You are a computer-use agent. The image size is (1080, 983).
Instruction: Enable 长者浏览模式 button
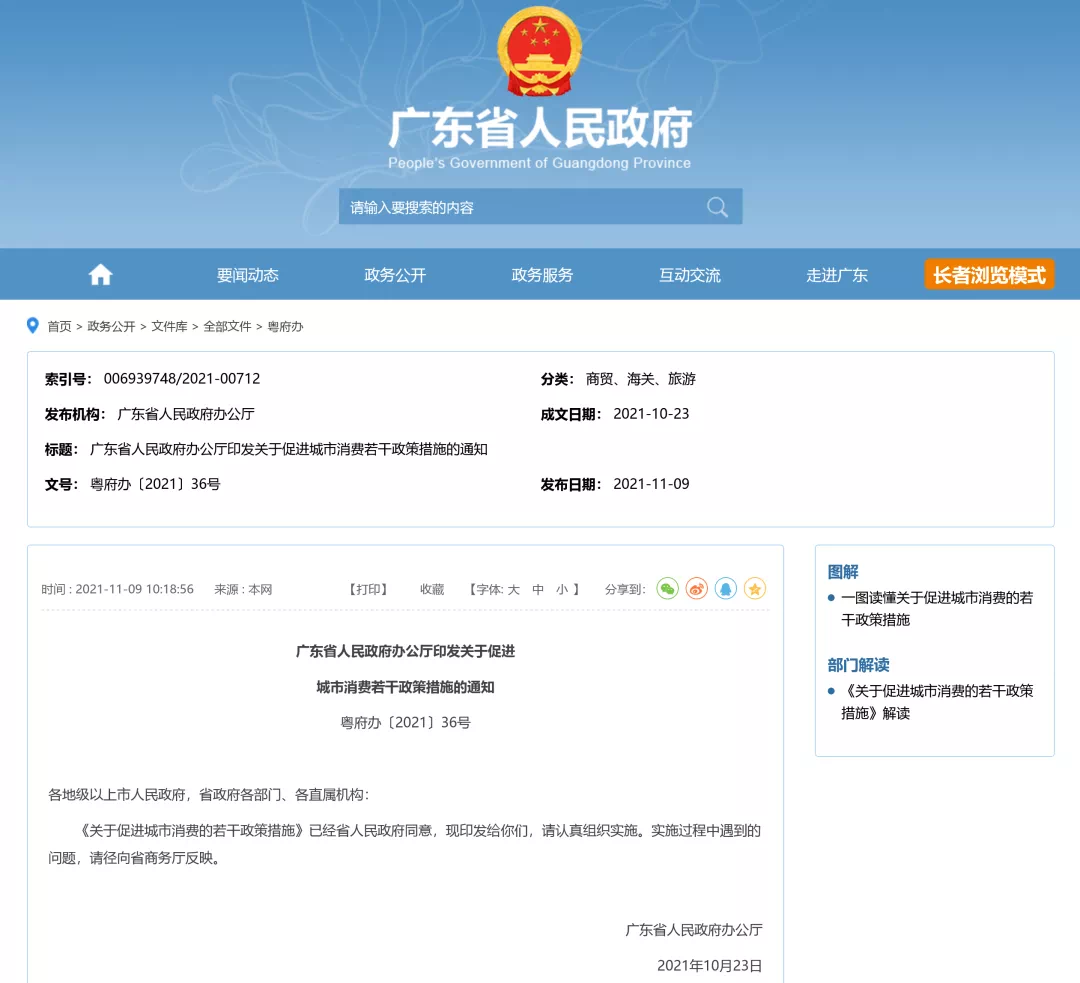[989, 275]
